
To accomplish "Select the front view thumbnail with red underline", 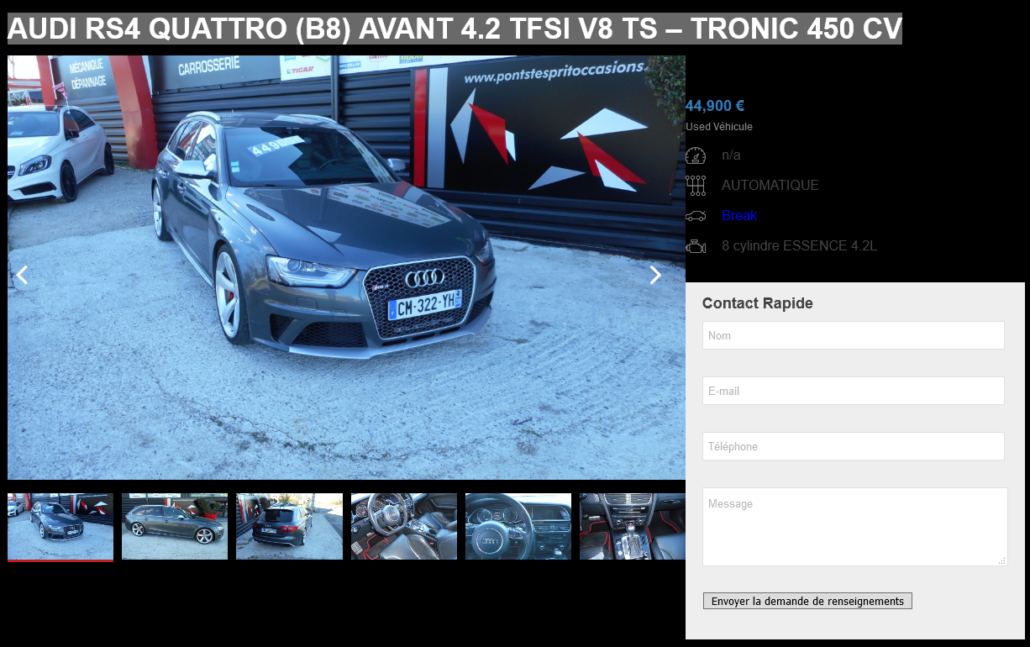I will click(60, 527).
